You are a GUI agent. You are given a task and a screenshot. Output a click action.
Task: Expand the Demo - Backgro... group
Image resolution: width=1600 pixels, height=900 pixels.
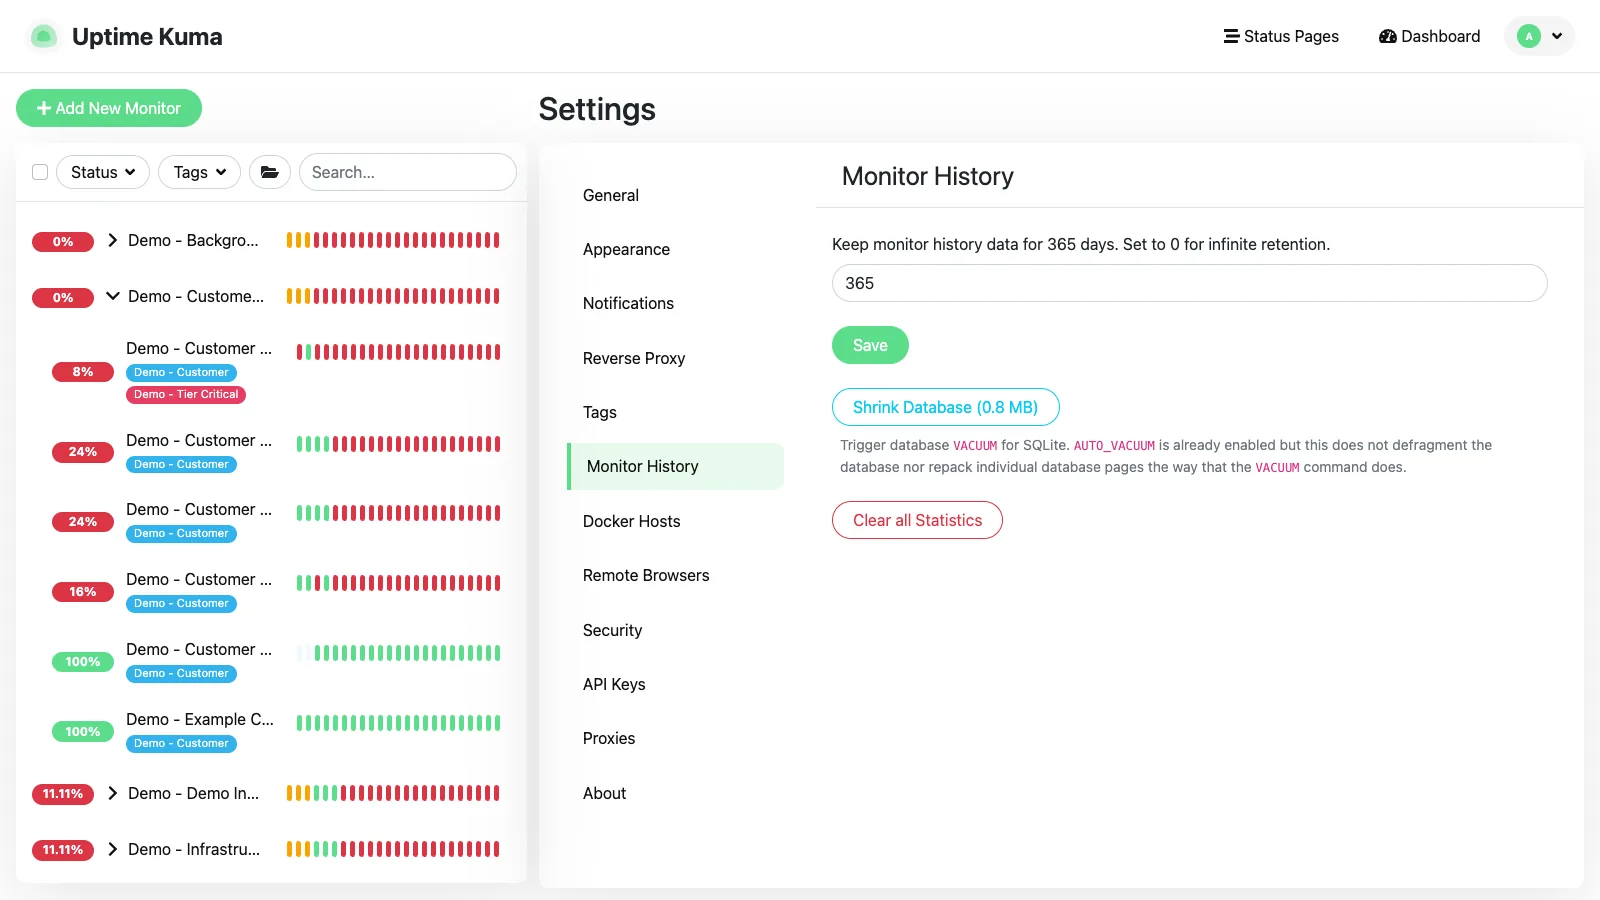click(113, 240)
